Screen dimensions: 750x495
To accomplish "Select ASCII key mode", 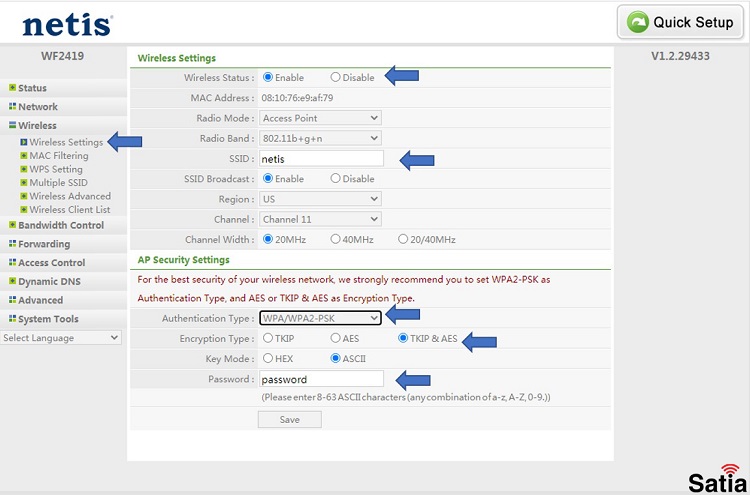I will pyautogui.click(x=335, y=359).
